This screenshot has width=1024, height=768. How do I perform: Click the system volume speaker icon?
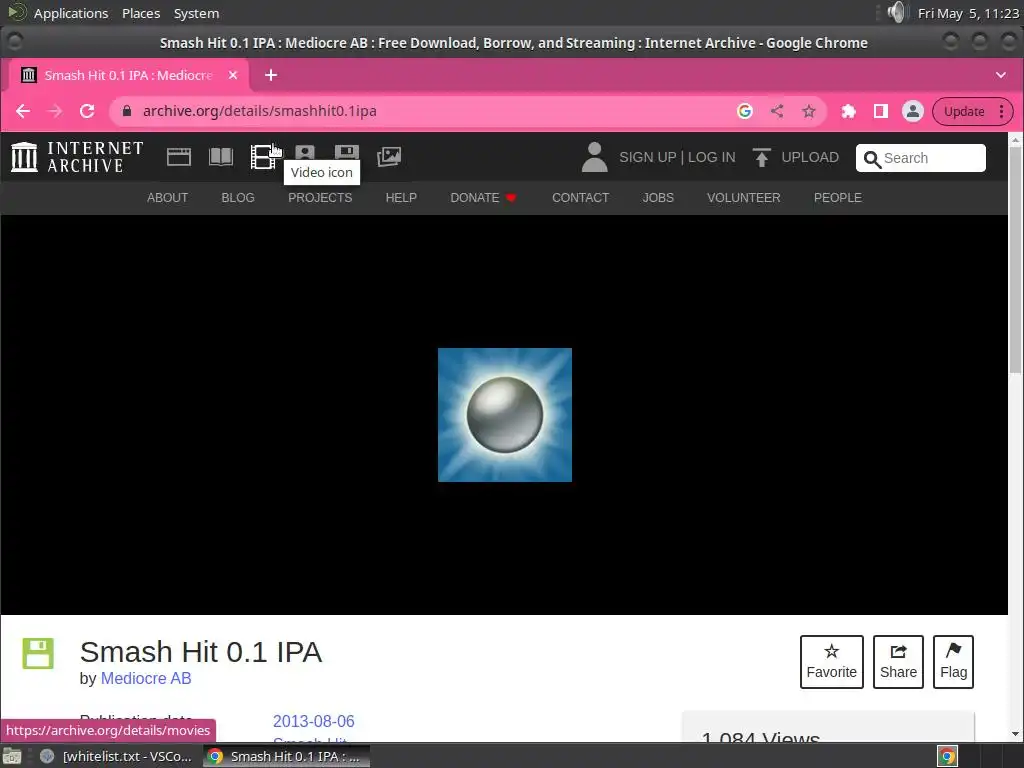(x=898, y=12)
